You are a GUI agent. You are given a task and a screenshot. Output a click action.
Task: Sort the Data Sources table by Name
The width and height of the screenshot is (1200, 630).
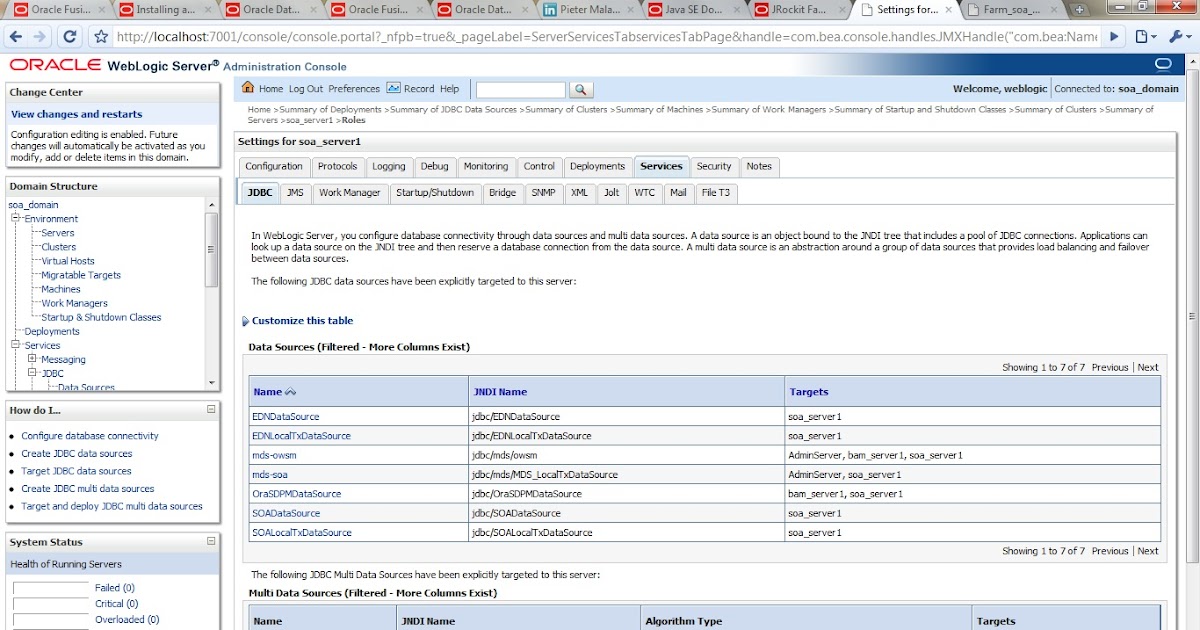(263, 391)
